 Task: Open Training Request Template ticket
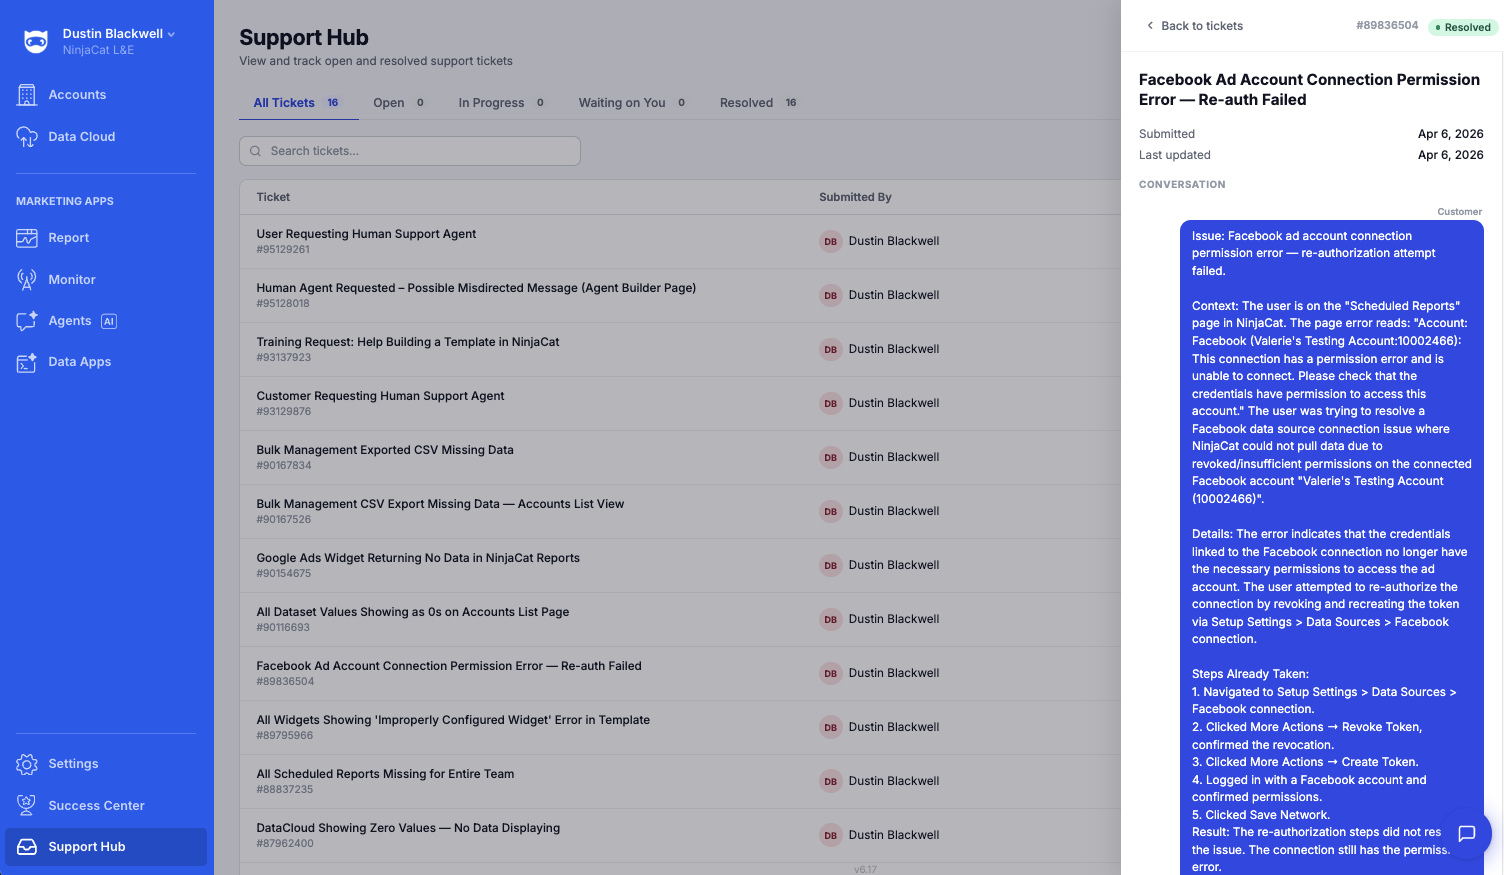[408, 342]
